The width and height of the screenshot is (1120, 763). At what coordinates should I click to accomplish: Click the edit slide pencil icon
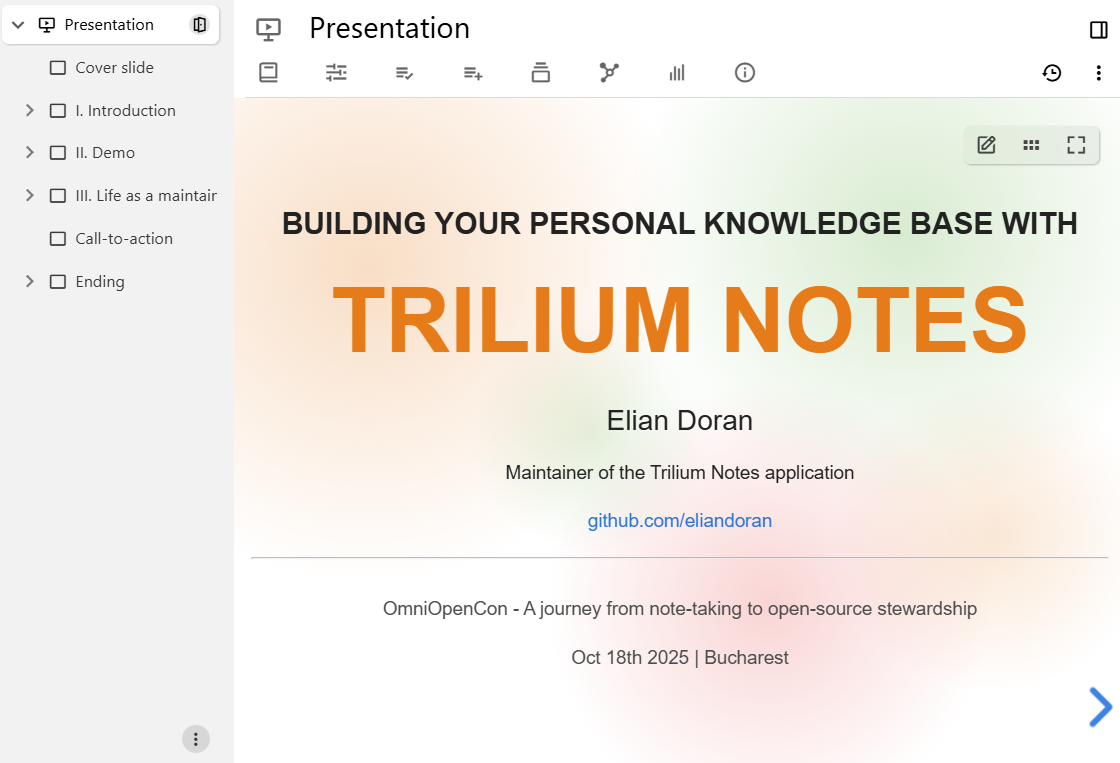click(986, 145)
